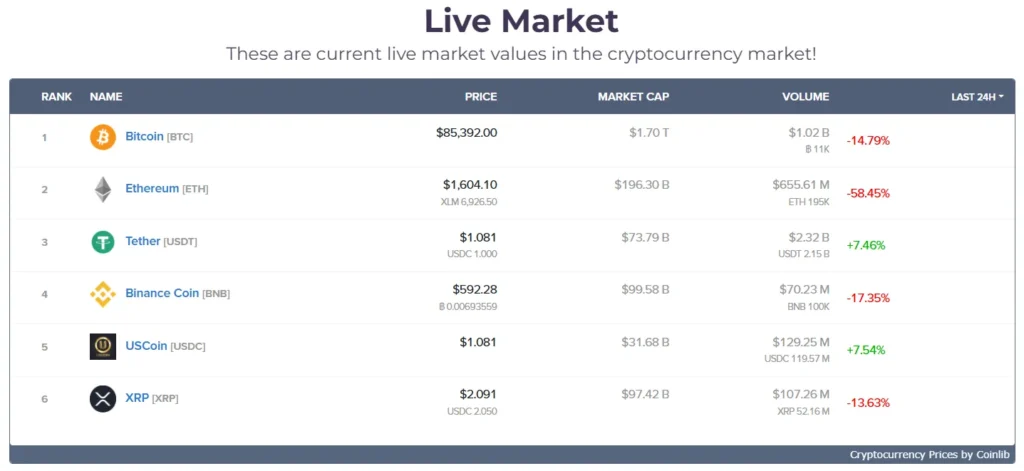
Task: Sort by the Name column header
Action: pos(106,97)
